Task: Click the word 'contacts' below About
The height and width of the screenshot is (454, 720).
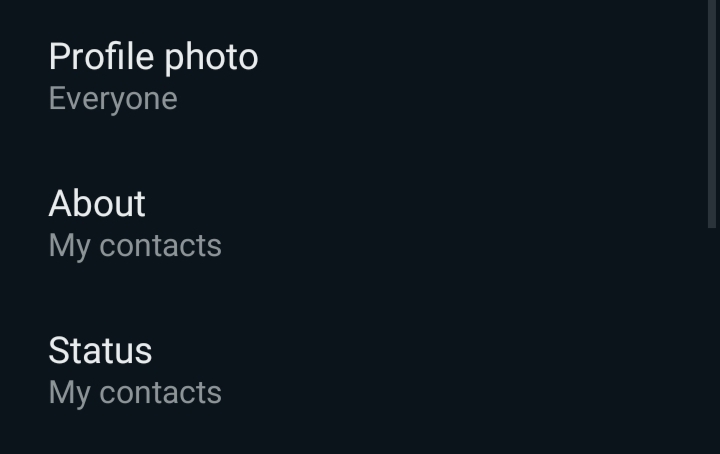Action: 160,245
